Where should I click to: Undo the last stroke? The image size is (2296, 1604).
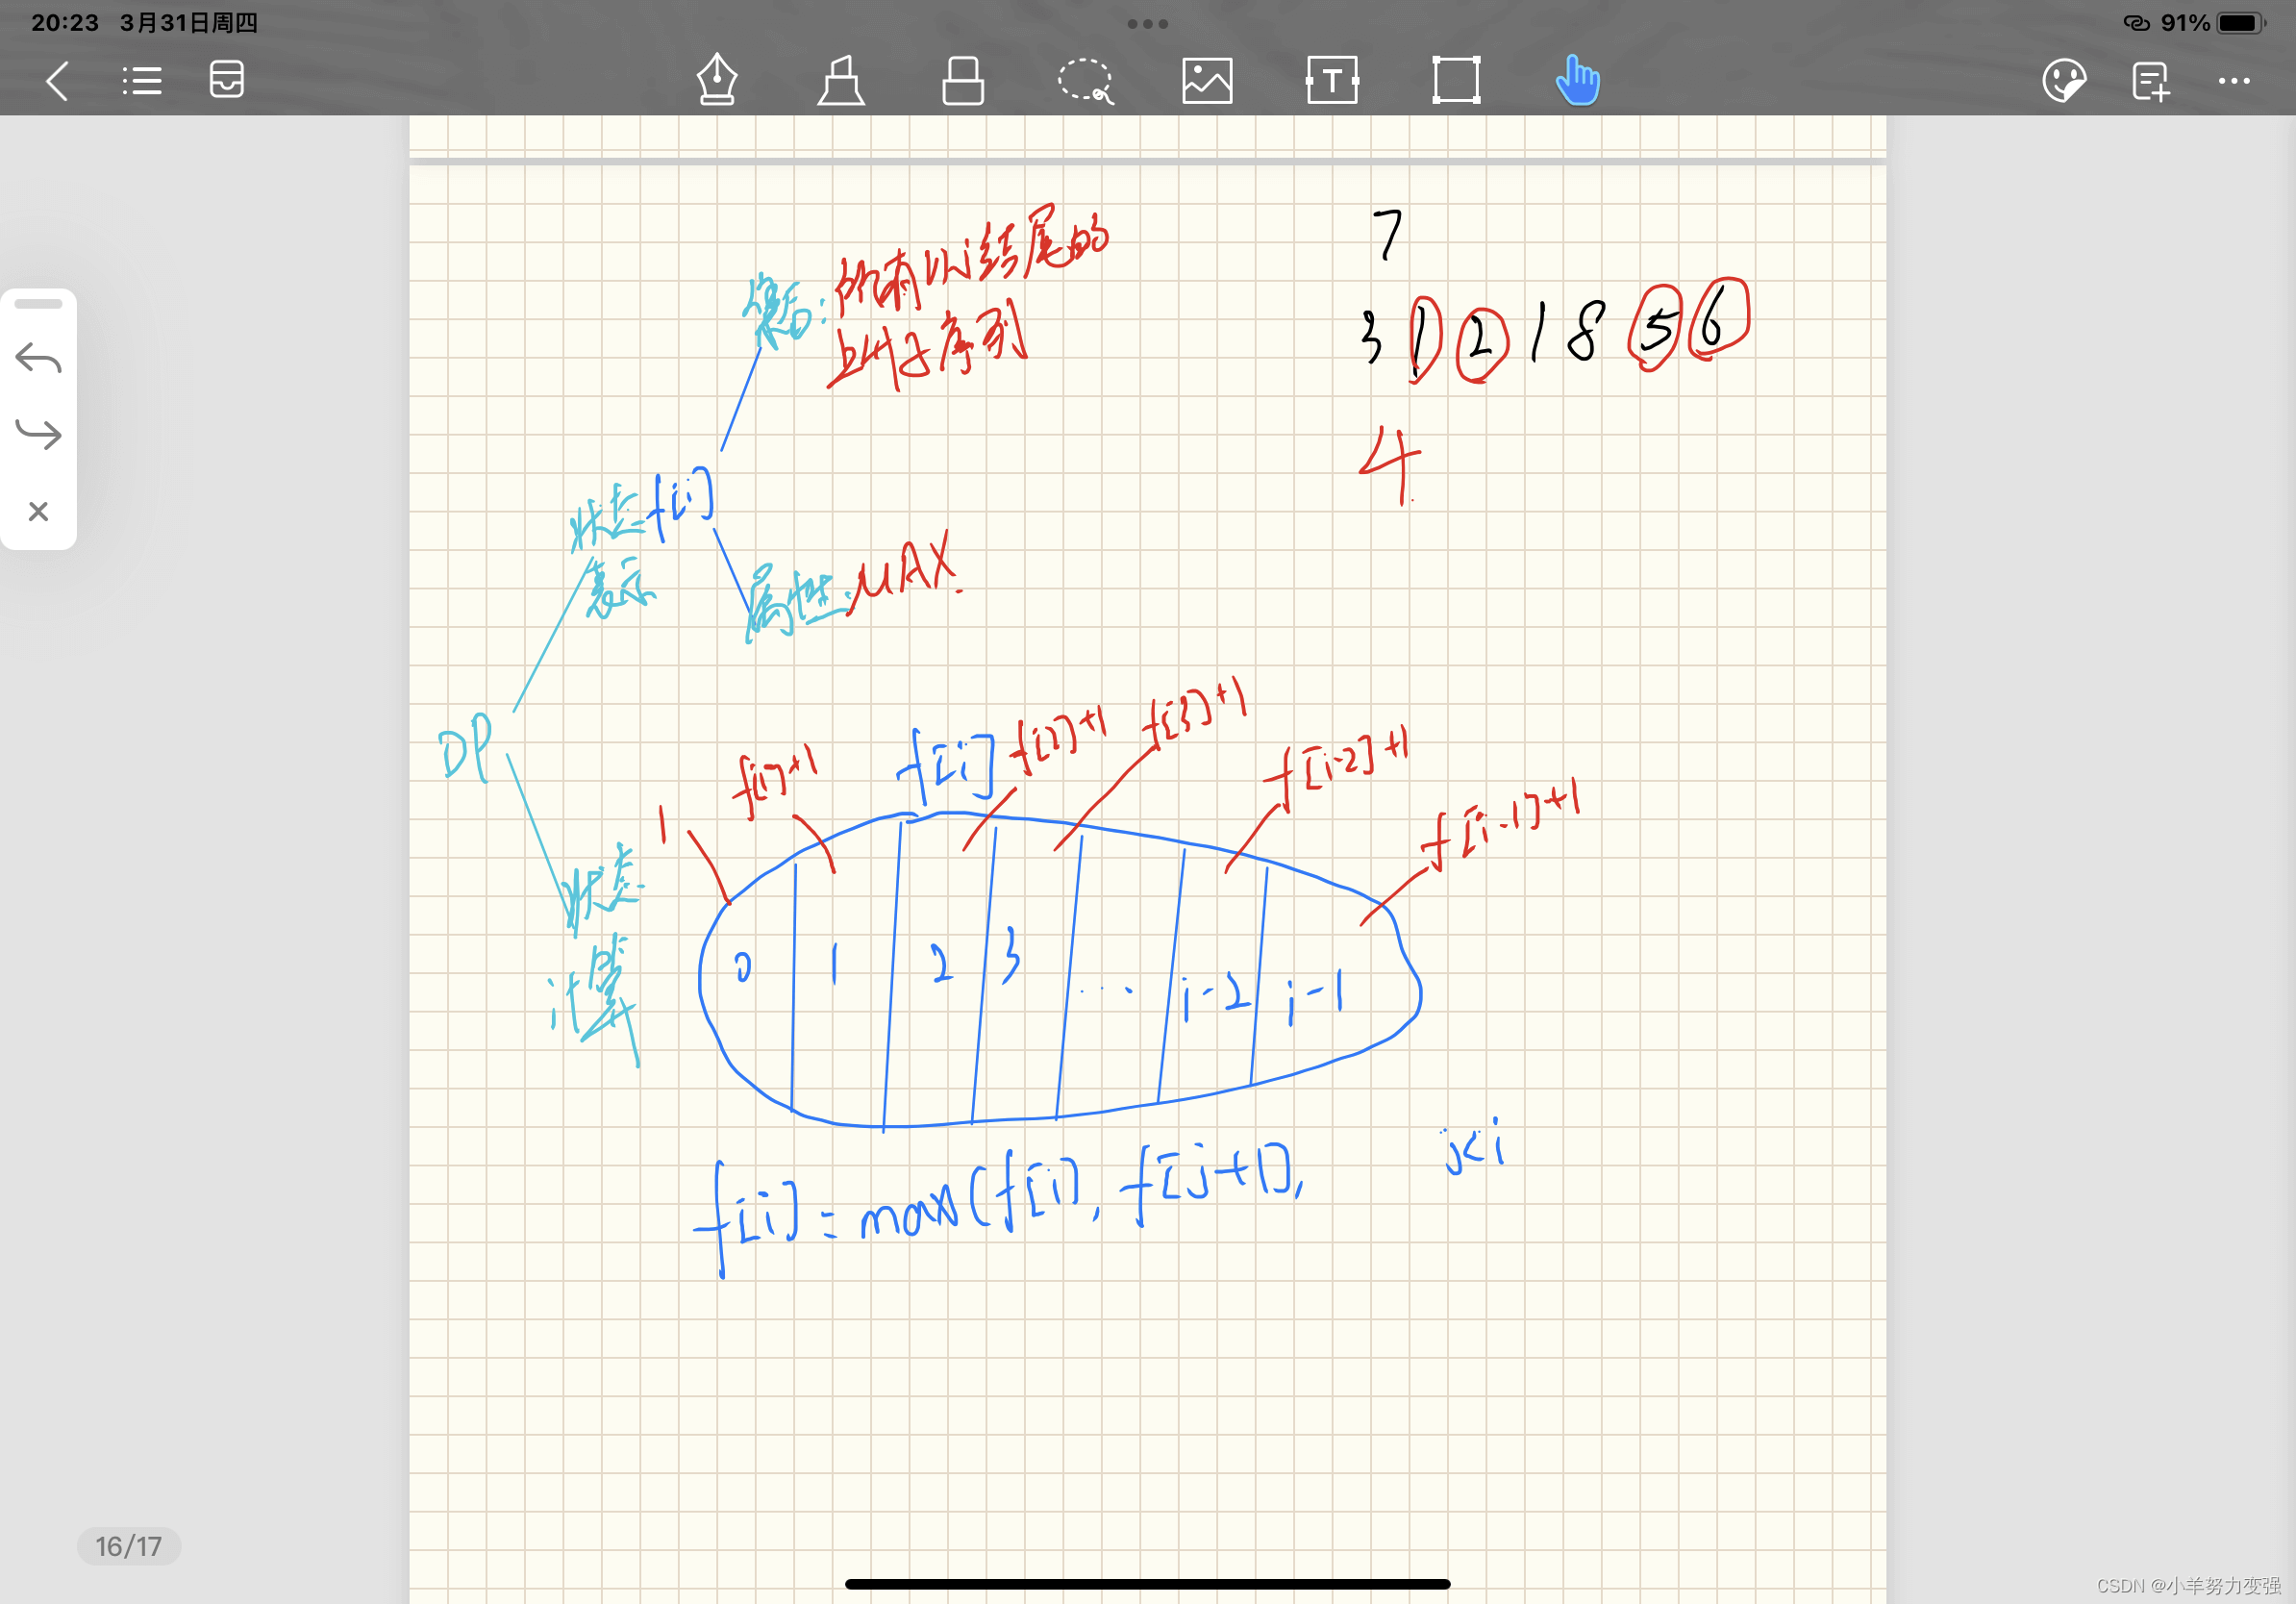(39, 358)
